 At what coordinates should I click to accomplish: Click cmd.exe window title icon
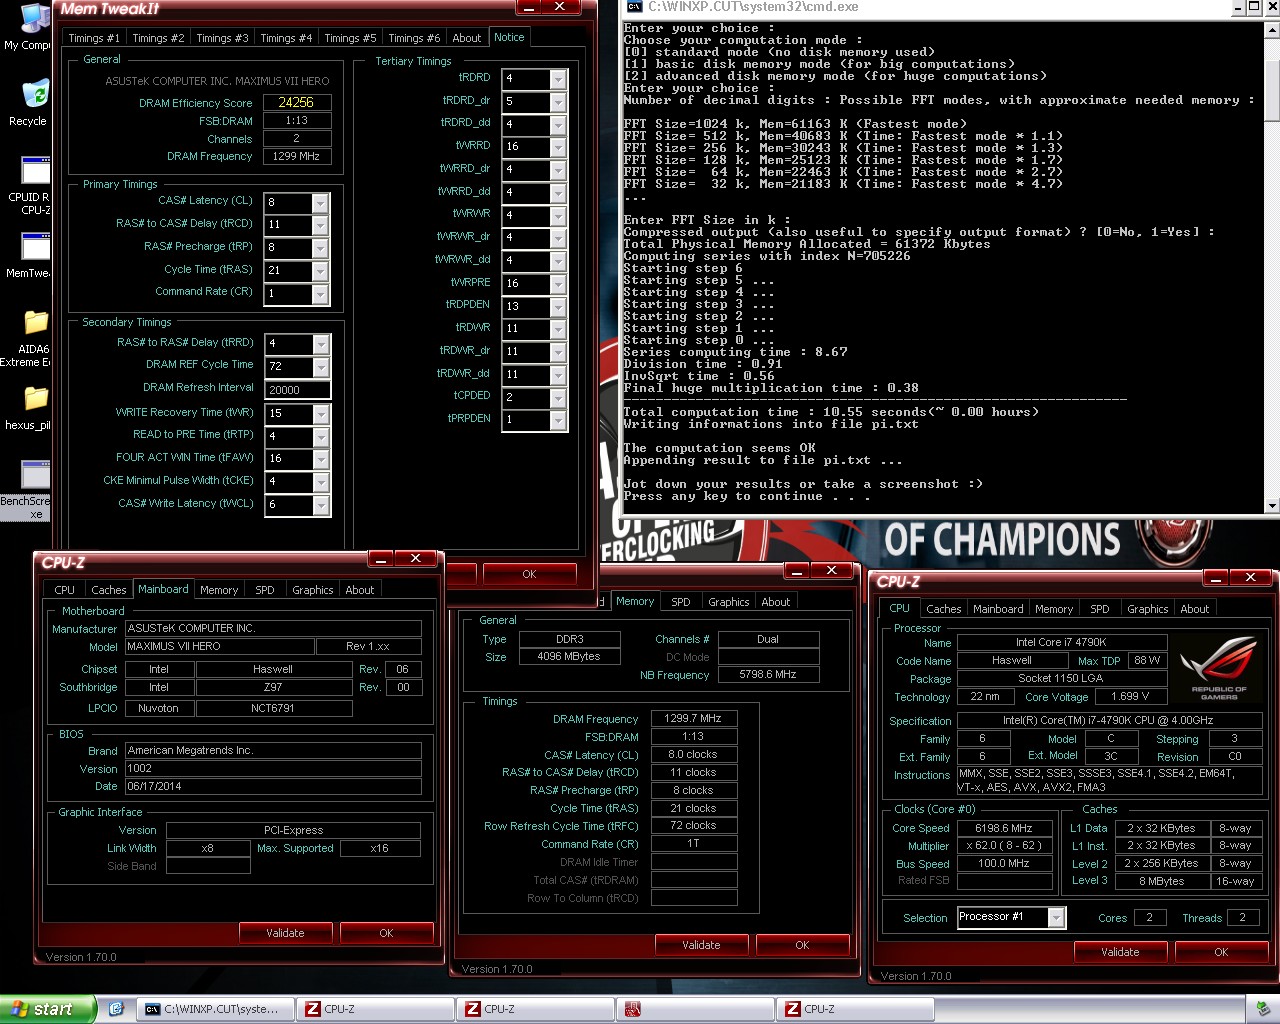tap(634, 7)
